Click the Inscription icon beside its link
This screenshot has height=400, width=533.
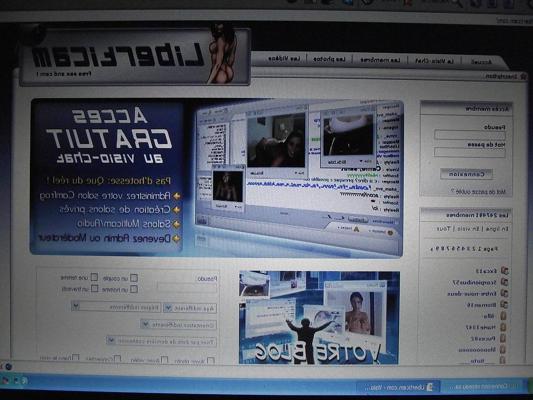(523, 76)
